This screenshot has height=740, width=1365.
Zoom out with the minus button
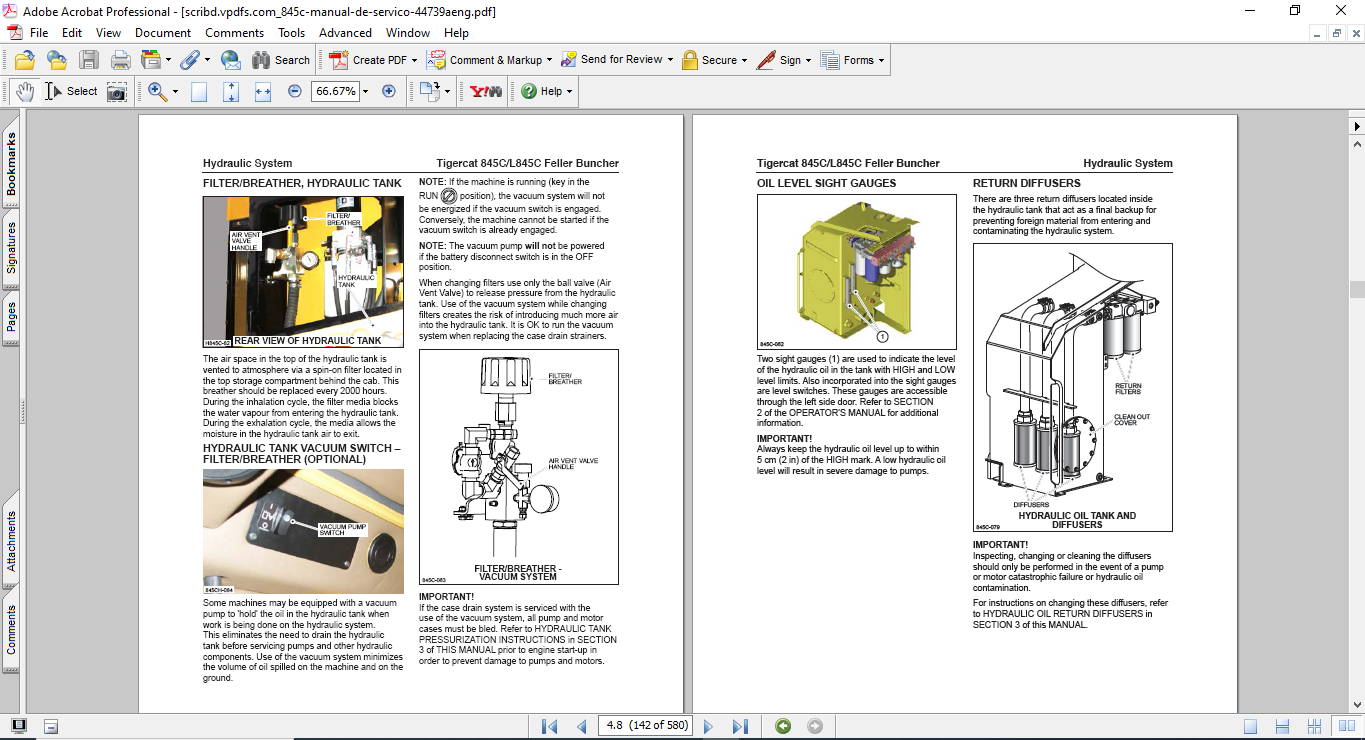click(294, 91)
